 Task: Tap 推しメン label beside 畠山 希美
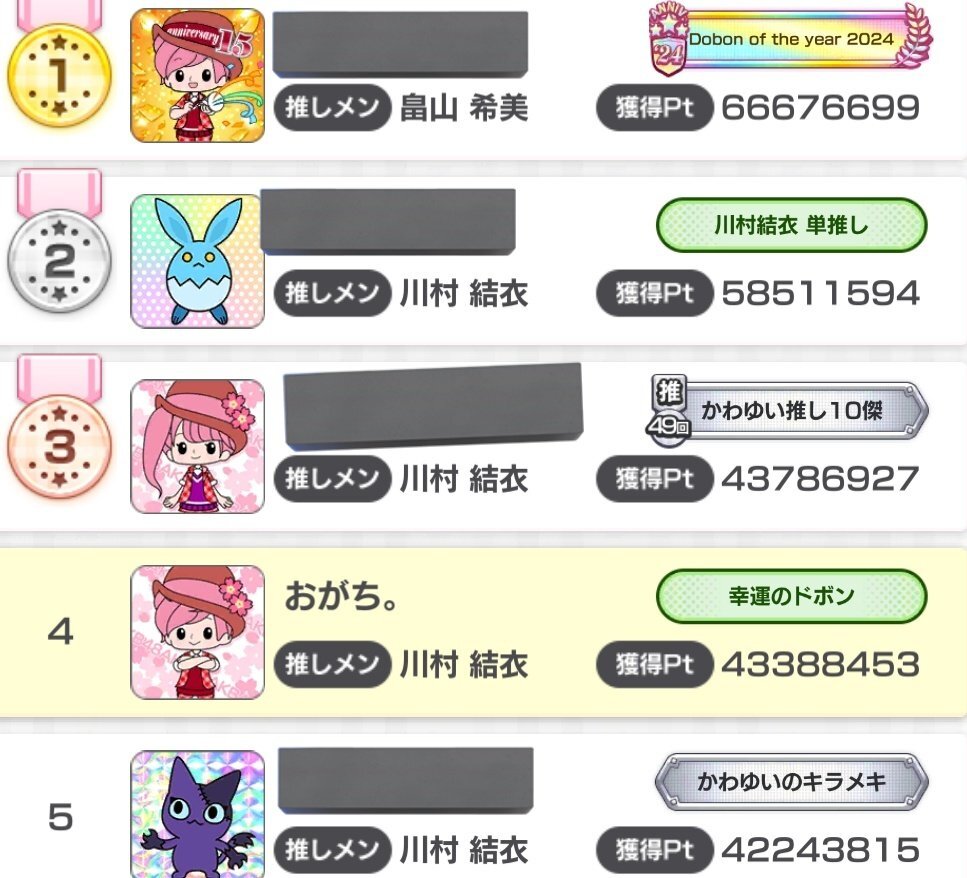333,107
